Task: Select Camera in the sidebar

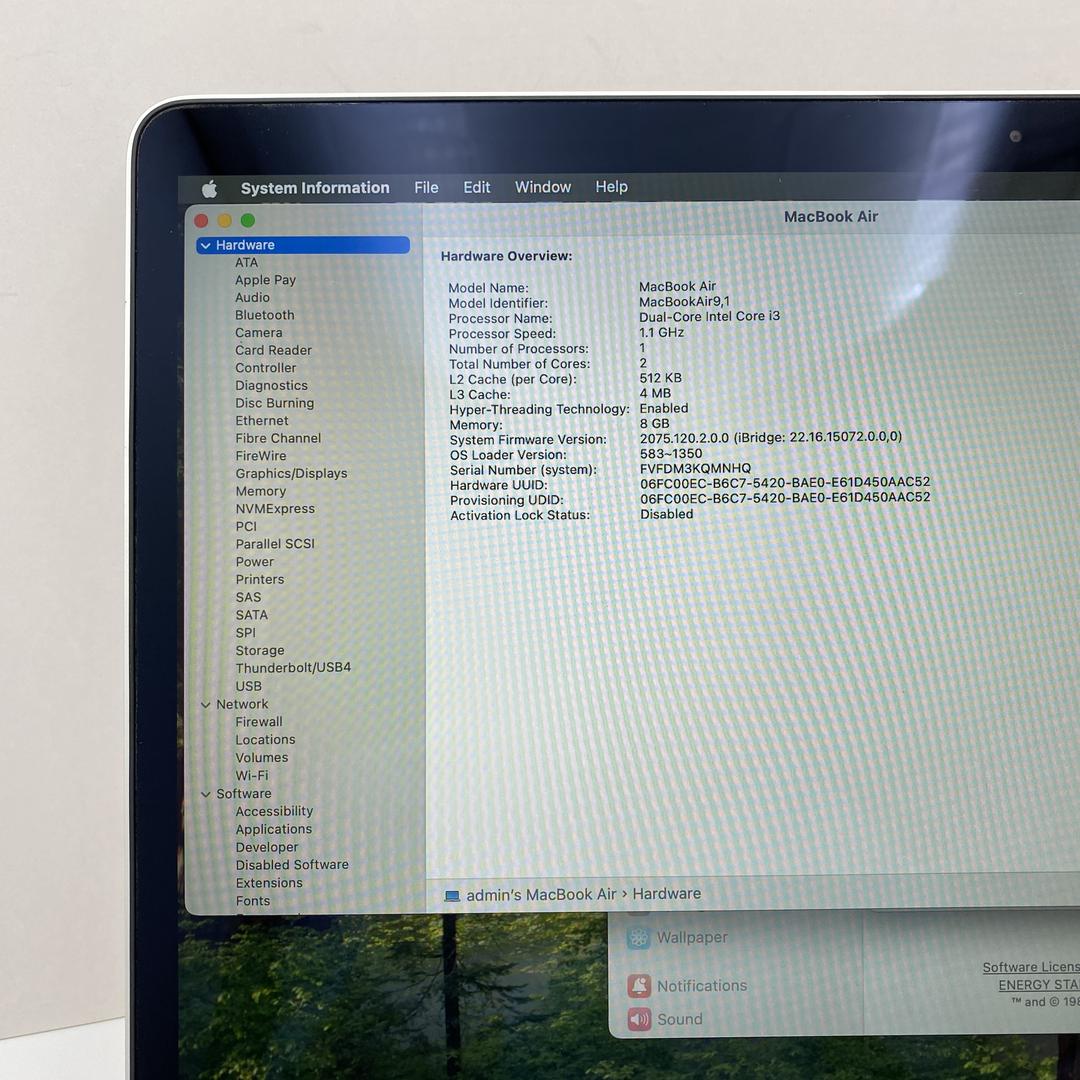Action: click(258, 333)
